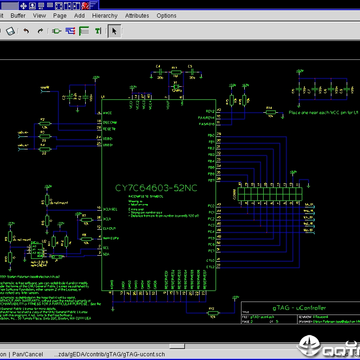The width and height of the screenshot is (360, 360).
Task: Redo the action with the toolbar arrow
Action: point(40,31)
